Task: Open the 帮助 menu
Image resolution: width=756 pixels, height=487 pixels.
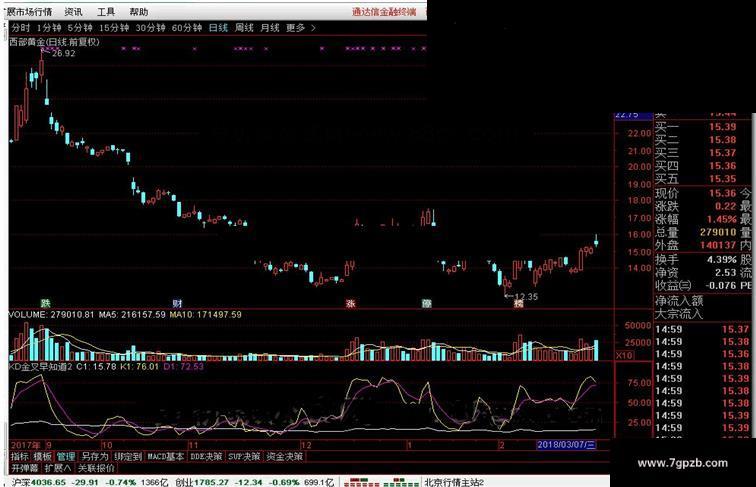Action: 139,12
